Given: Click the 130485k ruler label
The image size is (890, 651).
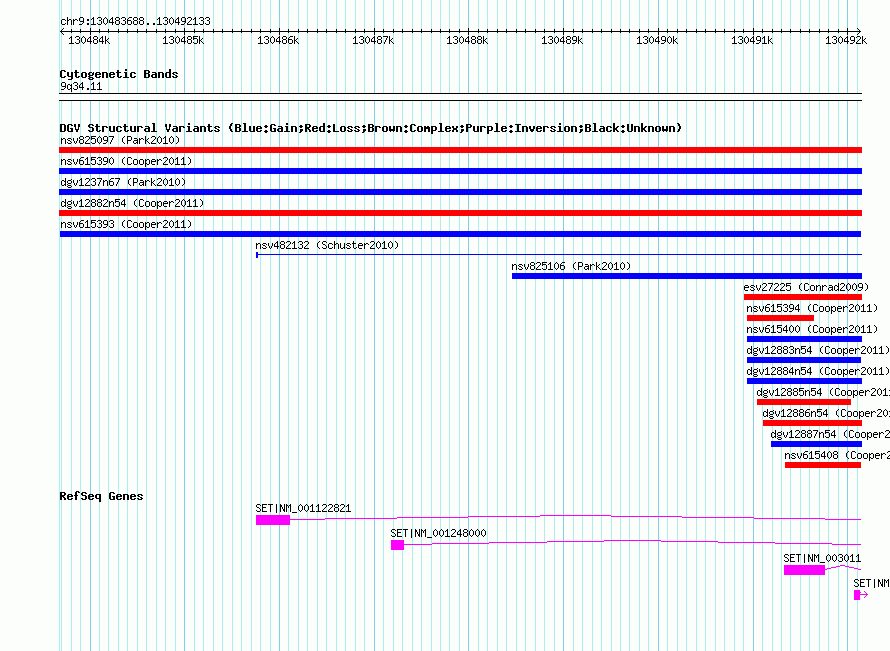Looking at the screenshot, I should (183, 40).
